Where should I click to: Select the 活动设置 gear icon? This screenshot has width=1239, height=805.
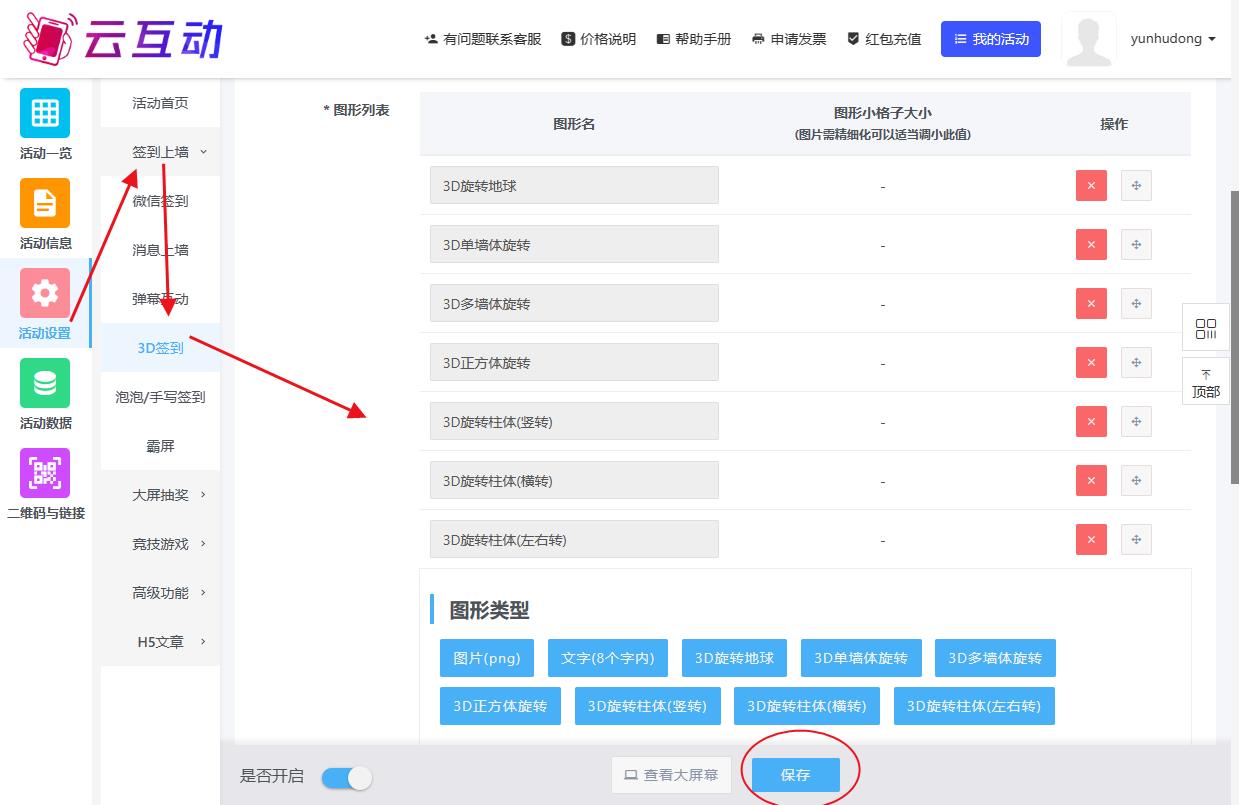(45, 293)
